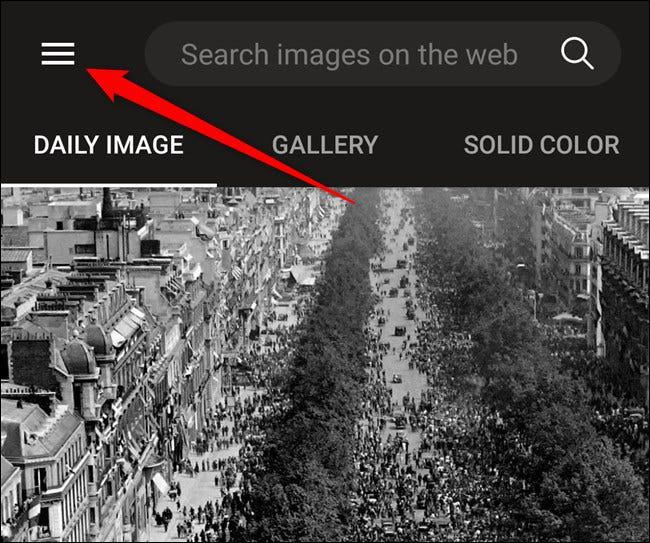Click the SOLID COLOR label
The width and height of the screenshot is (650, 543).
point(541,145)
